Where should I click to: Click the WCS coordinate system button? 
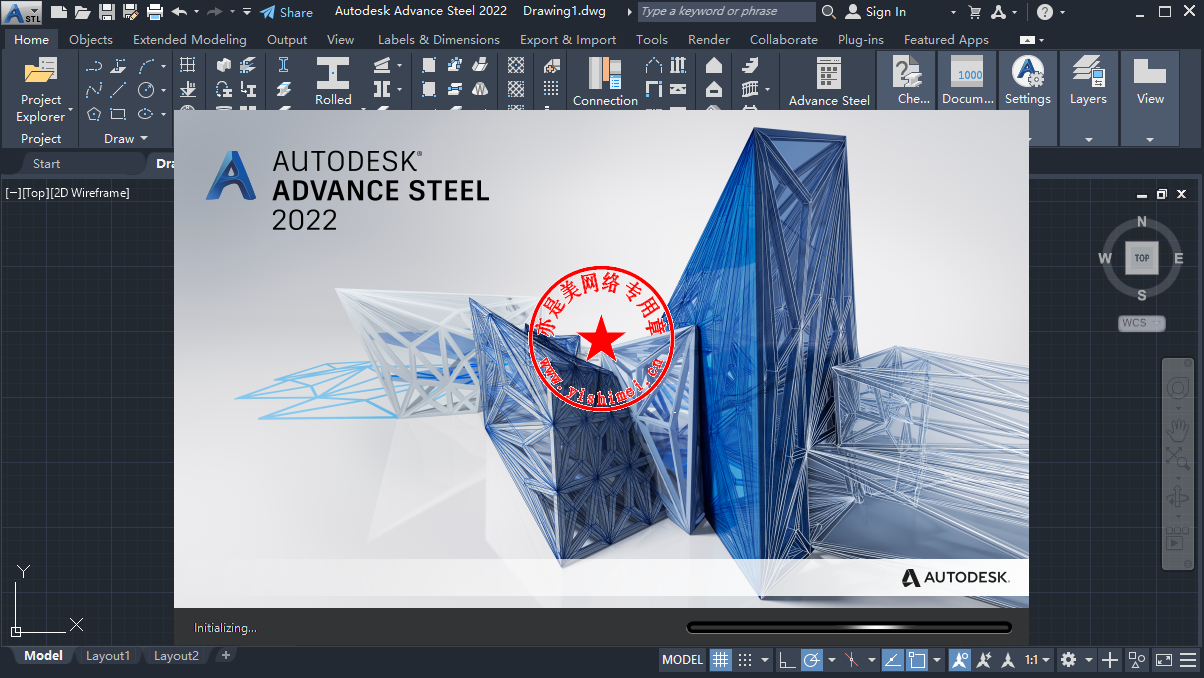[x=1142, y=323]
